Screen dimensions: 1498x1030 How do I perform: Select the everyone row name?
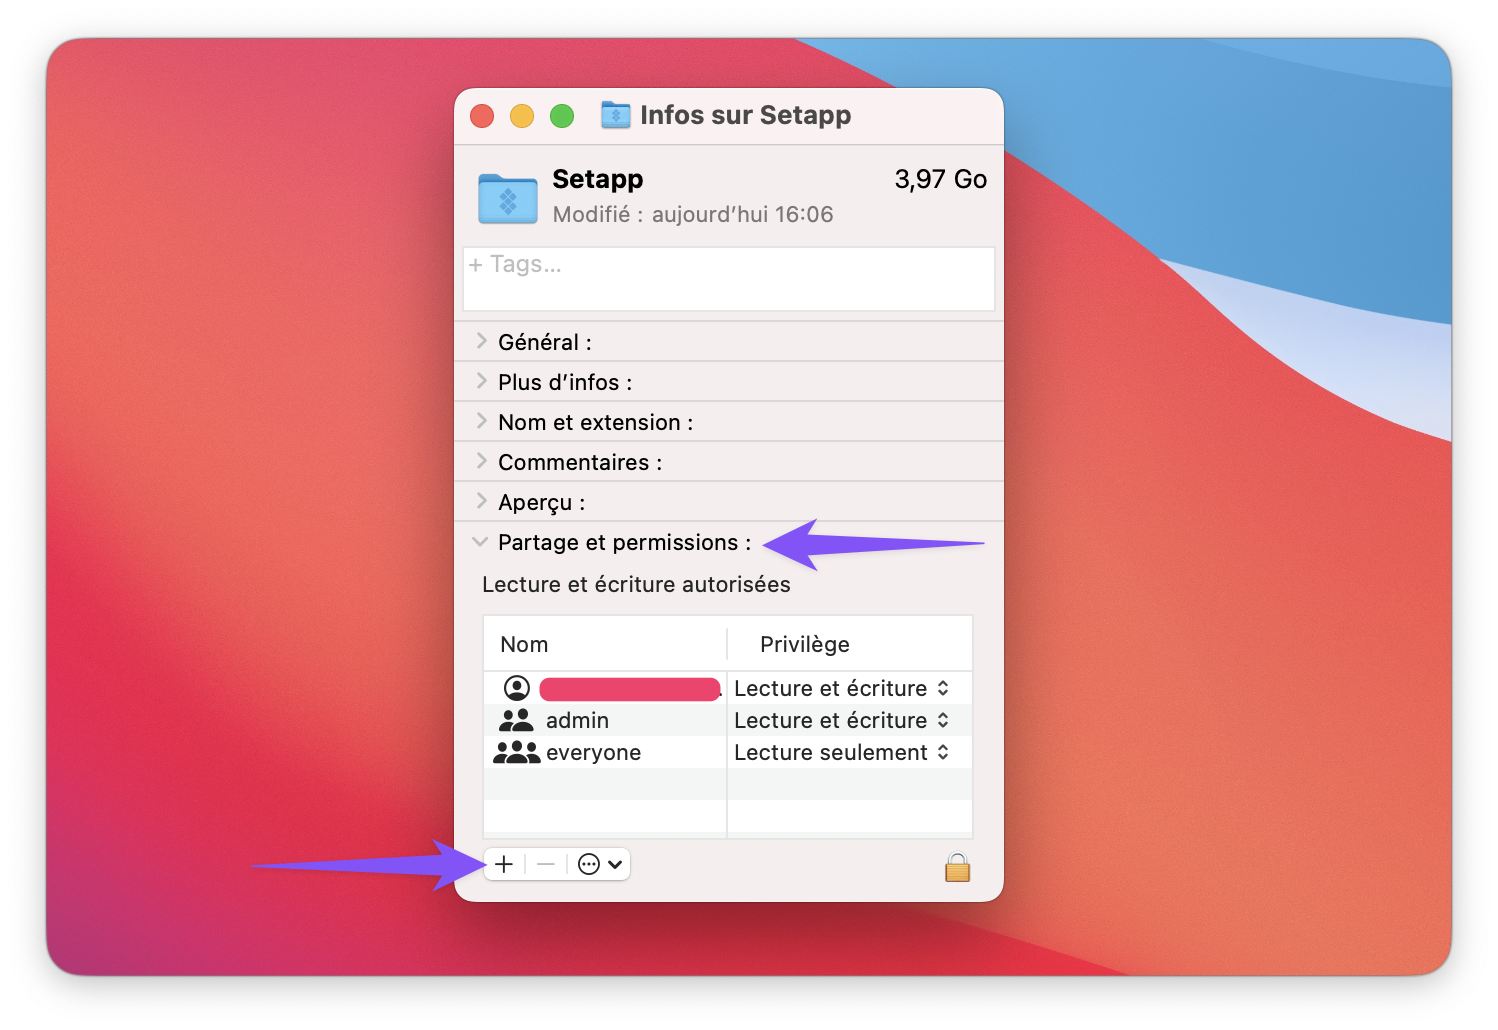click(x=593, y=752)
